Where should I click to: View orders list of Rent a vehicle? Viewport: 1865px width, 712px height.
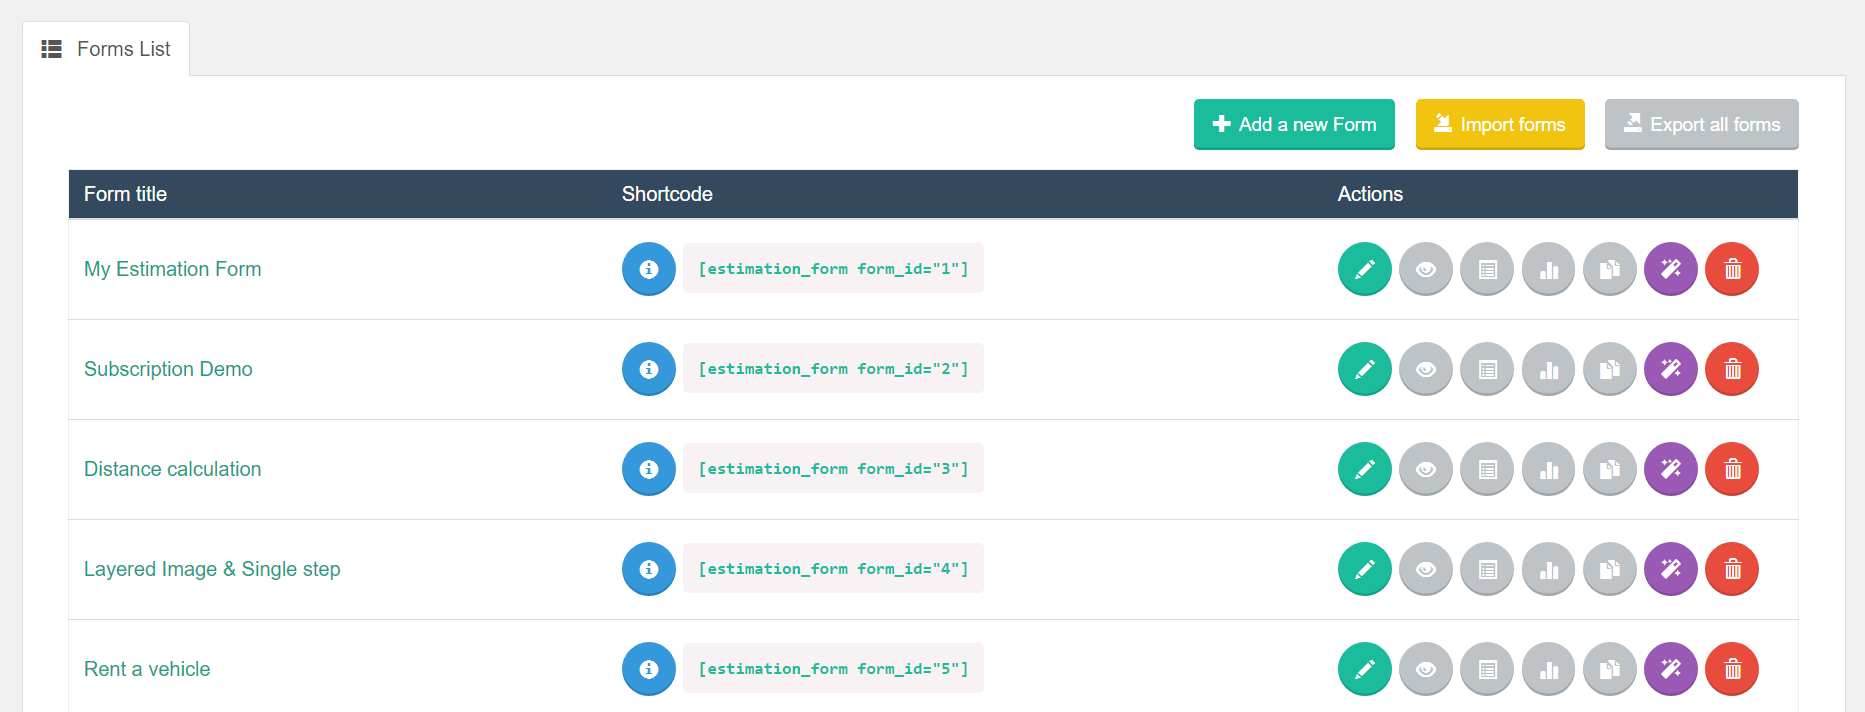tap(1487, 669)
